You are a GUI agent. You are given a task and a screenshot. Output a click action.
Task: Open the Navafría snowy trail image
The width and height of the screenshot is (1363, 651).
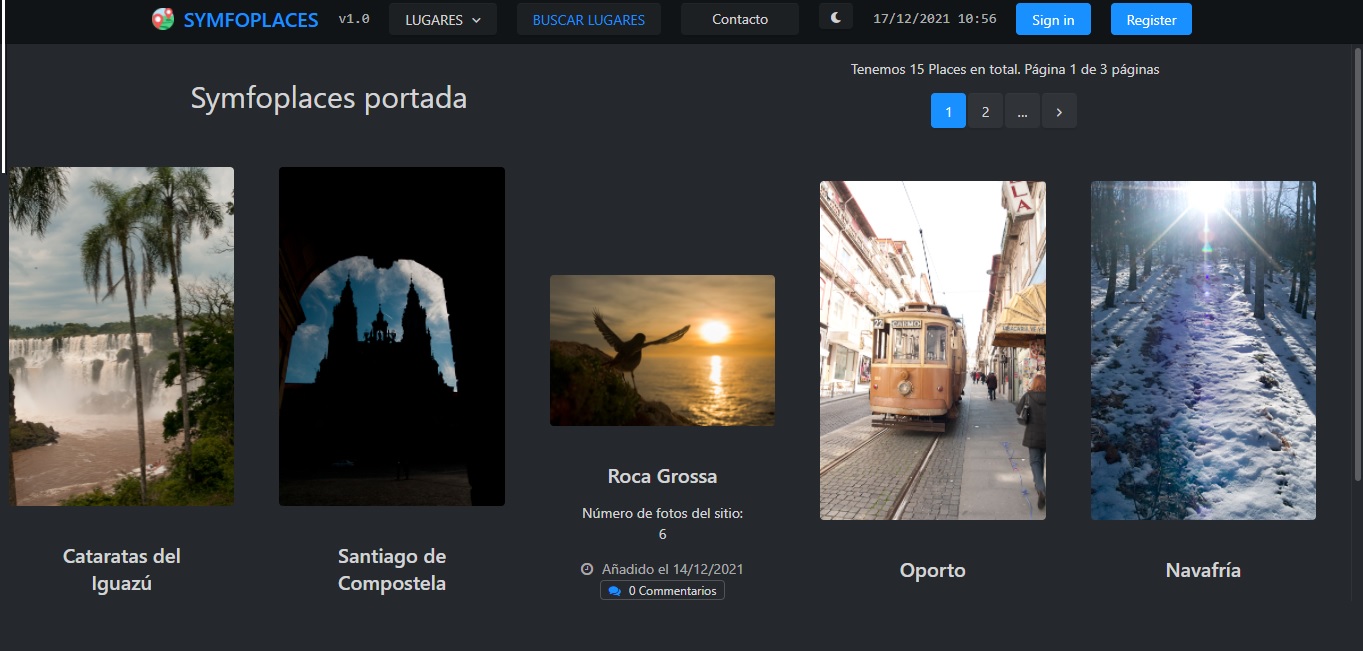click(x=1202, y=350)
